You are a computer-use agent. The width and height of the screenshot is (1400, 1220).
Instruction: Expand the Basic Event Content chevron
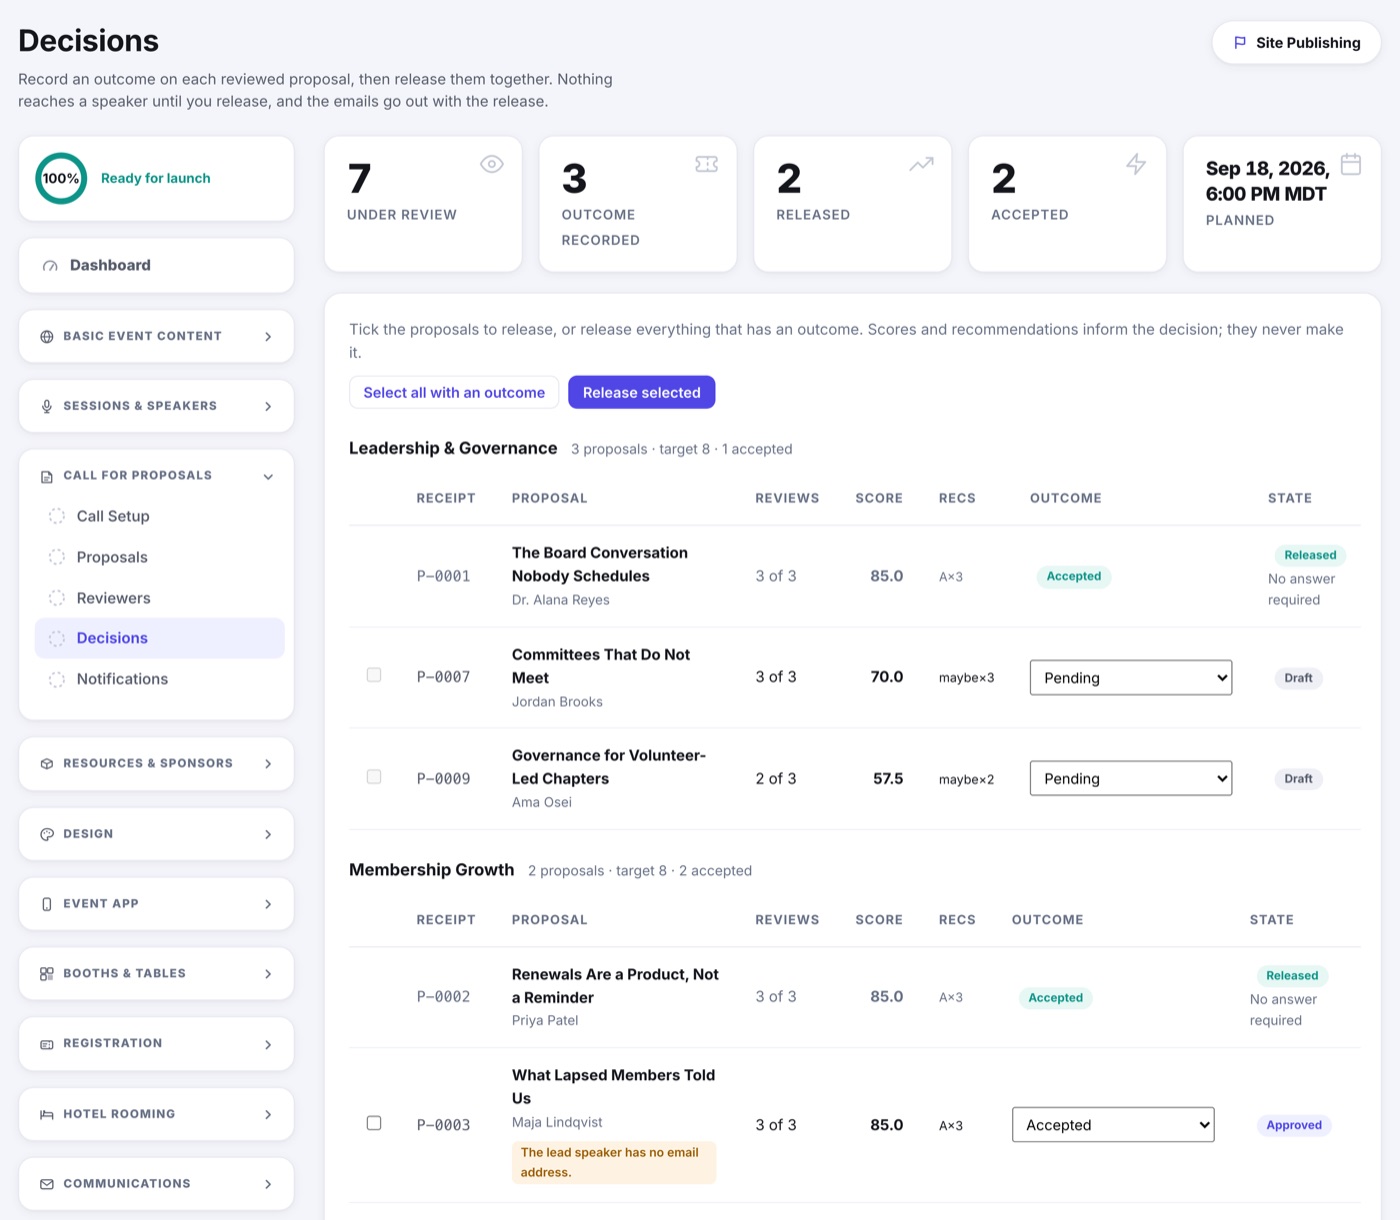point(268,337)
